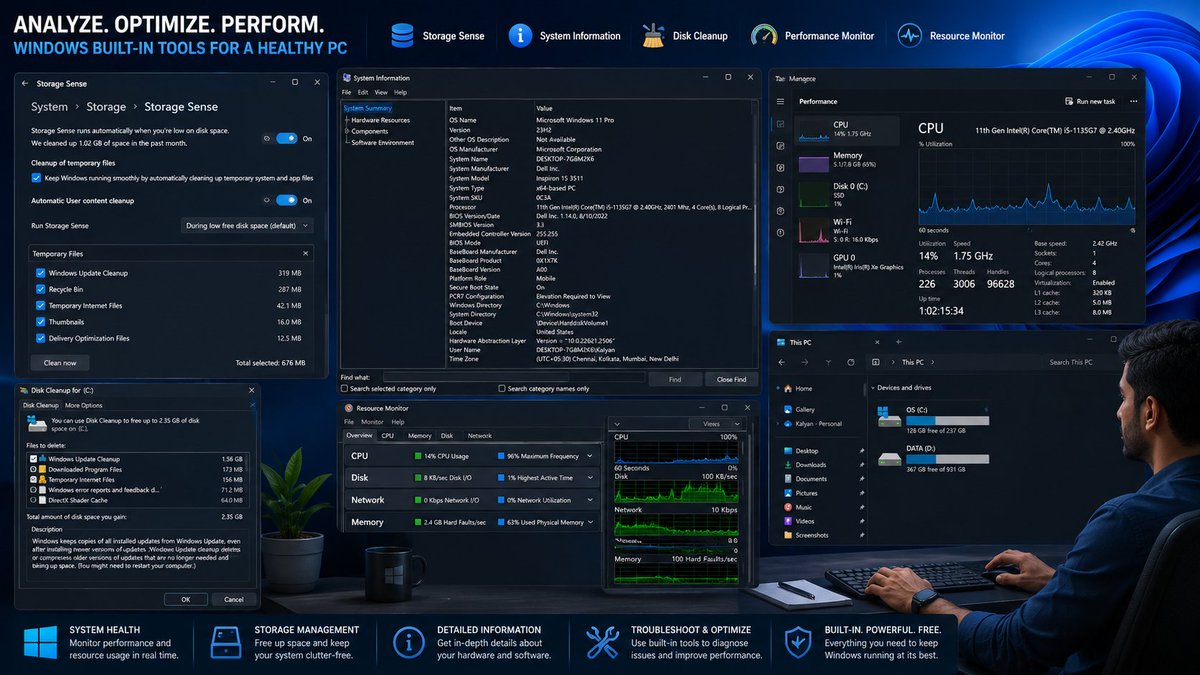This screenshot has height=675, width=1200.
Task: Toggle Storage Sense runs automatically switch
Action: coord(286,139)
